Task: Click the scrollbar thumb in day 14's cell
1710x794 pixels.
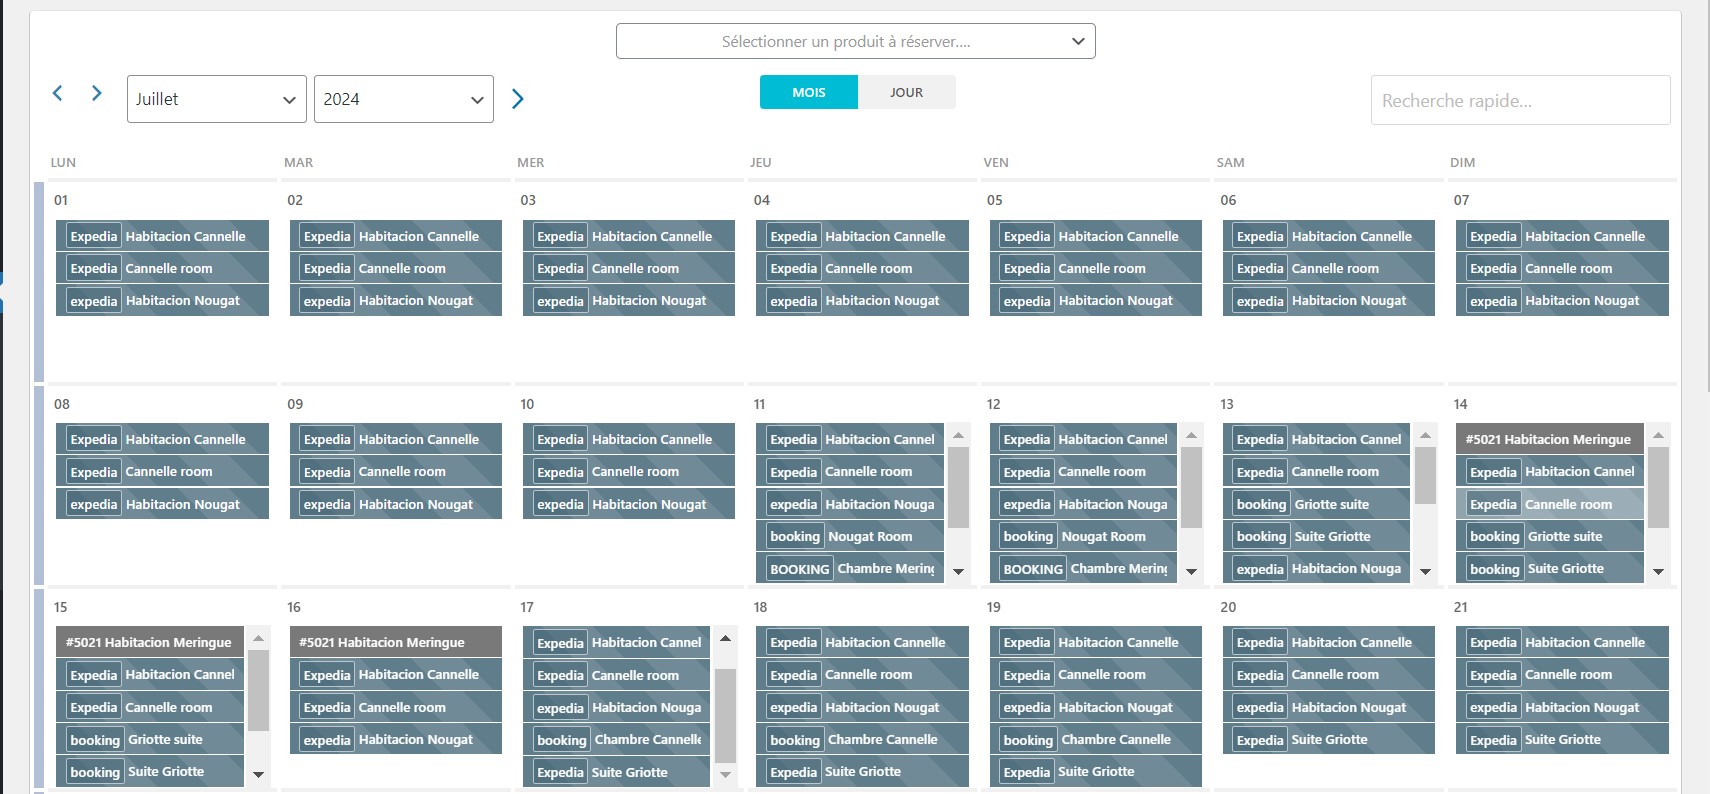Action: coord(1658,487)
